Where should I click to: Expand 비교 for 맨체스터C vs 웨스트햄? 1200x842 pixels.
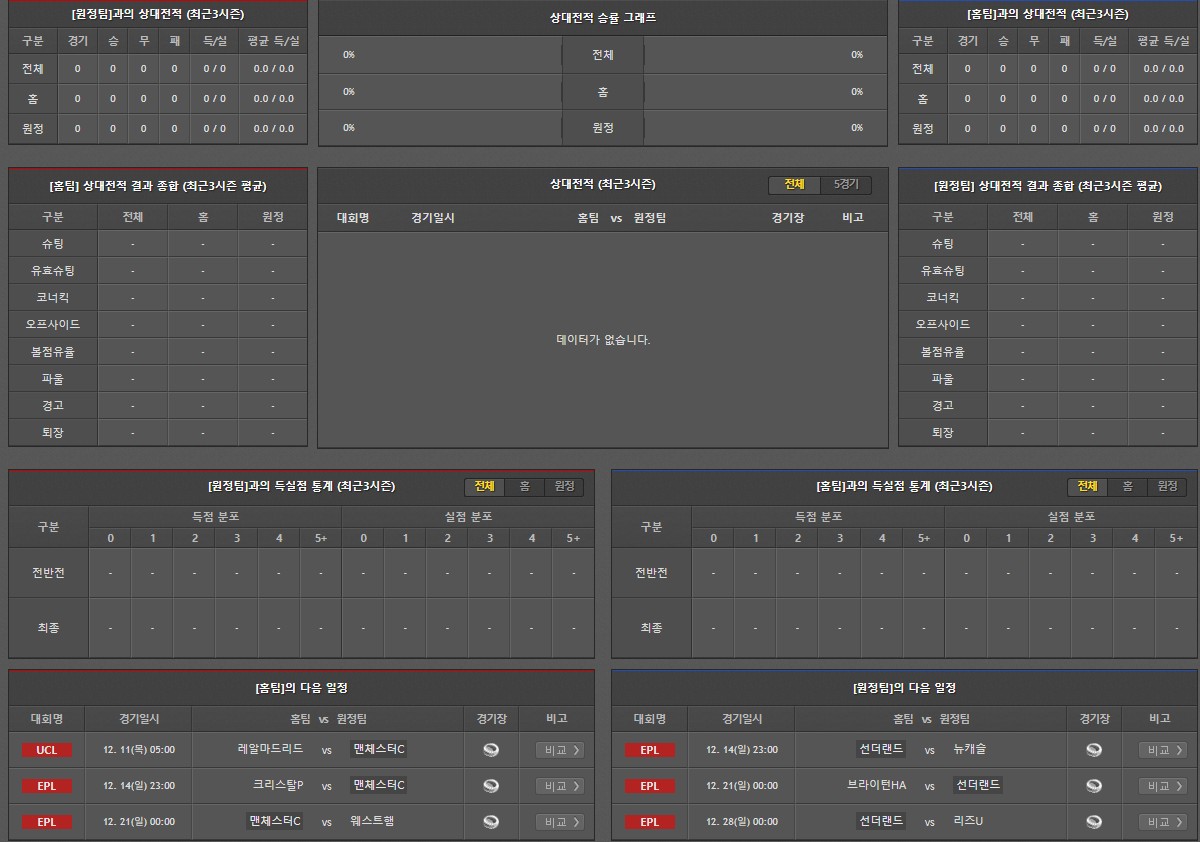point(559,822)
